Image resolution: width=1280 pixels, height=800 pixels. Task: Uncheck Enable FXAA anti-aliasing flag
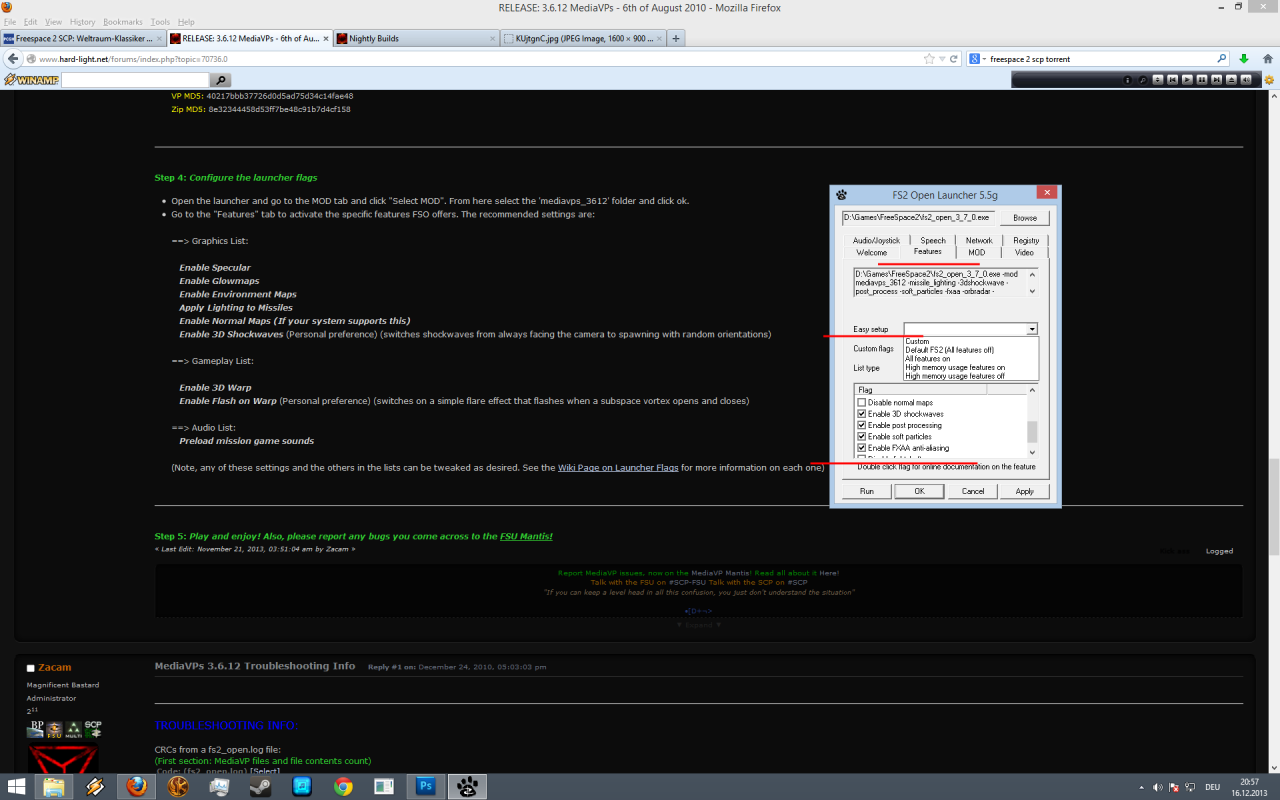coord(862,448)
